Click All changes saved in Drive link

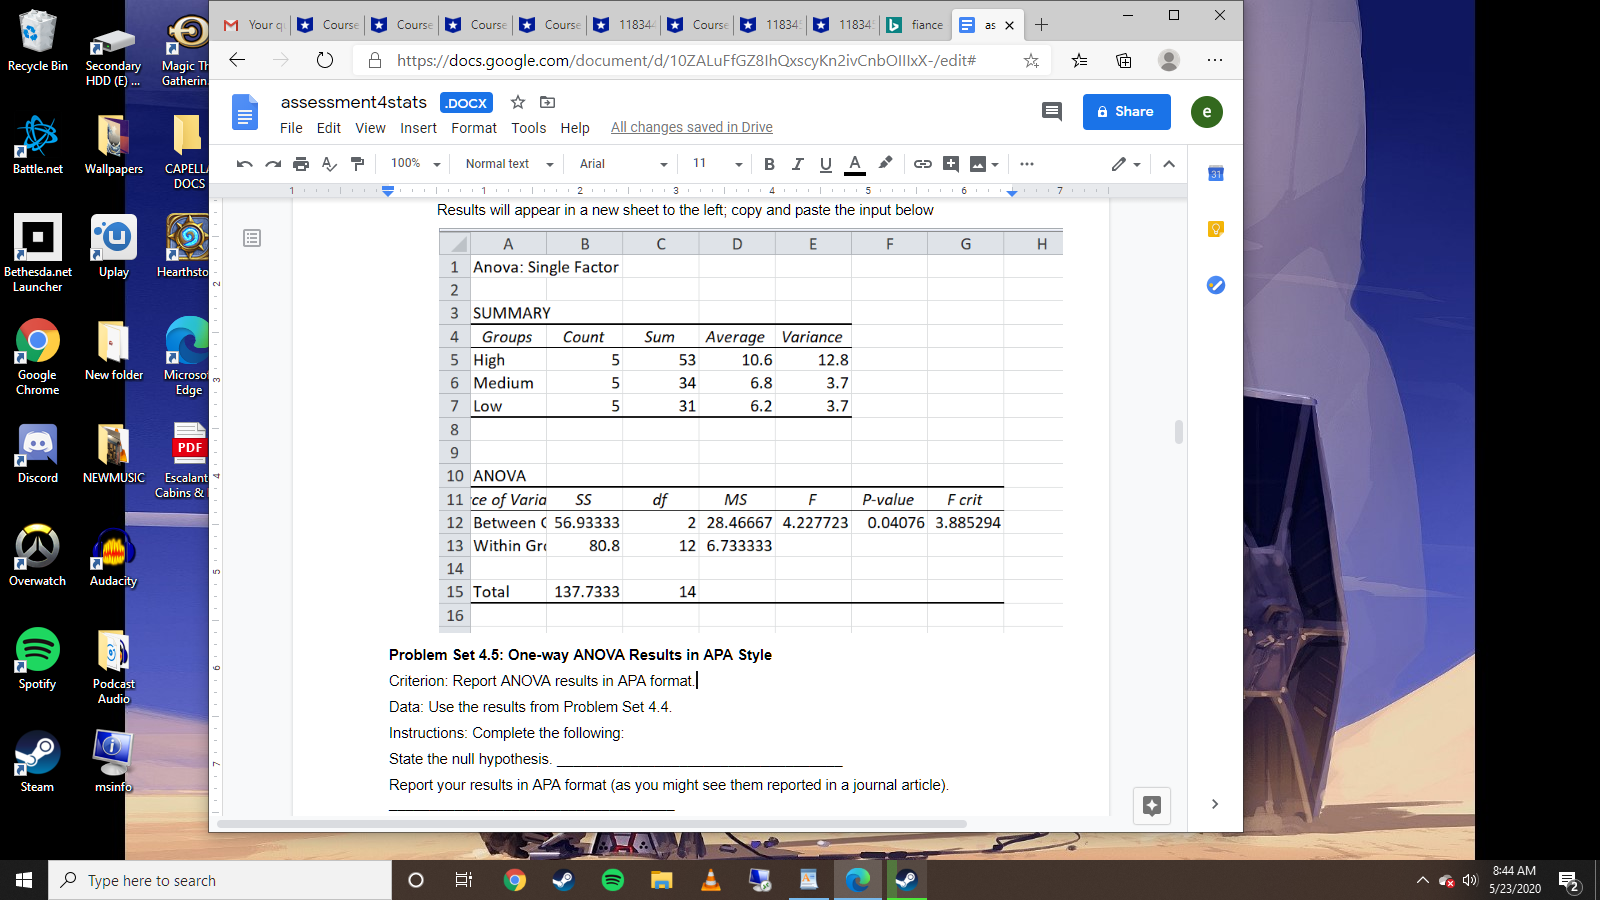692,127
